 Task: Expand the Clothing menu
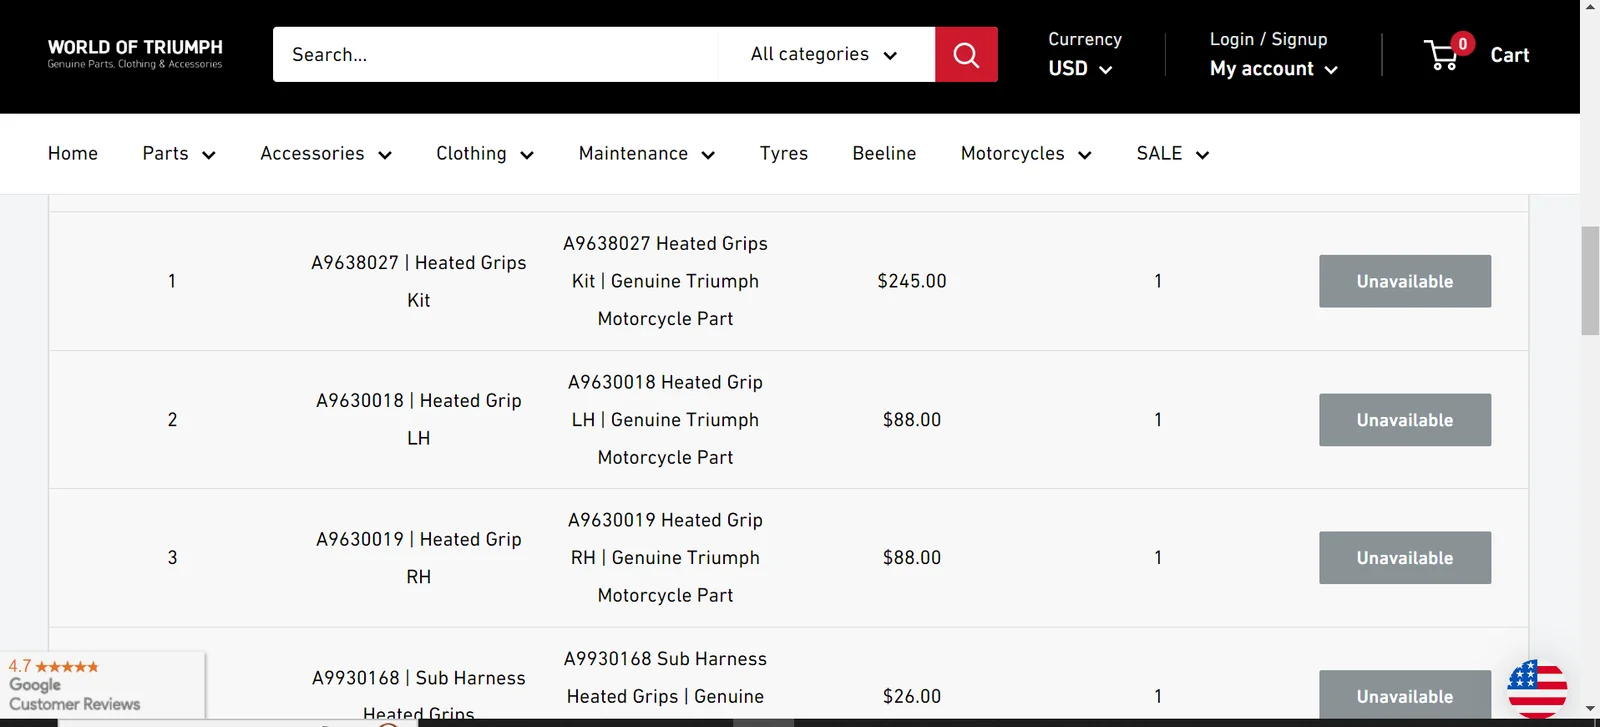pyautogui.click(x=484, y=154)
